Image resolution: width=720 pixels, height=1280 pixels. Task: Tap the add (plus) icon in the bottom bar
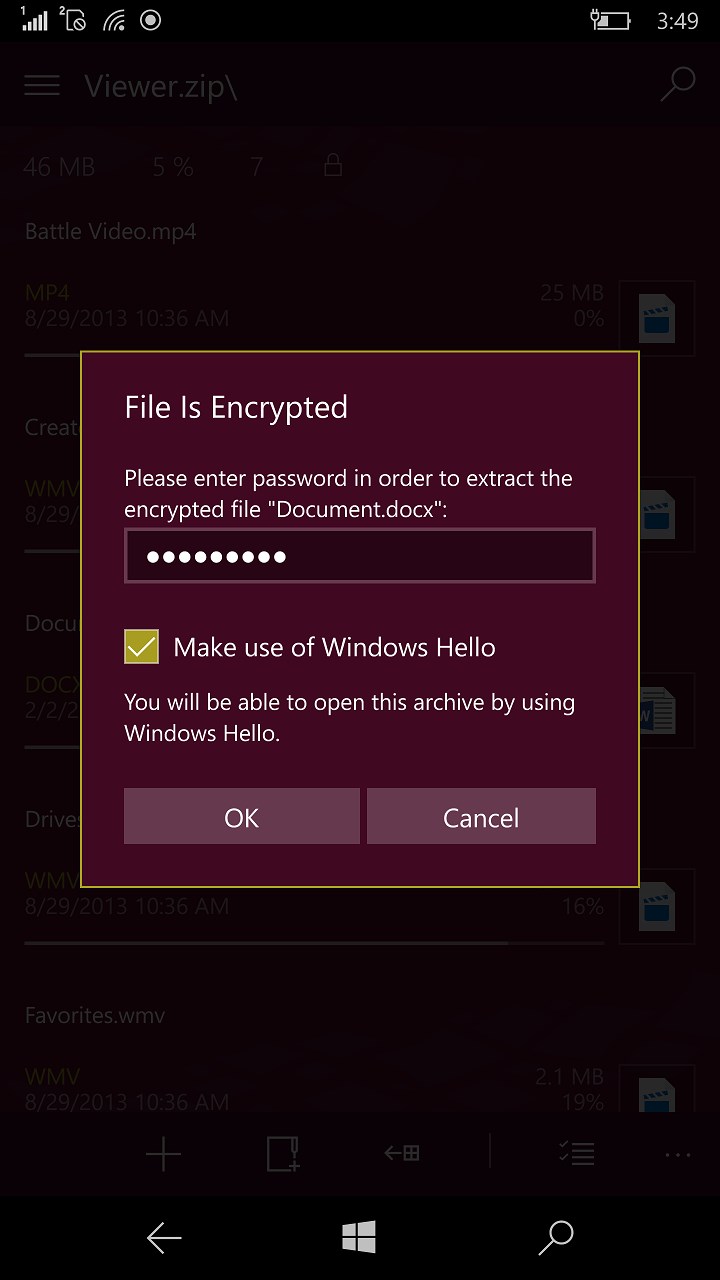[163, 1154]
